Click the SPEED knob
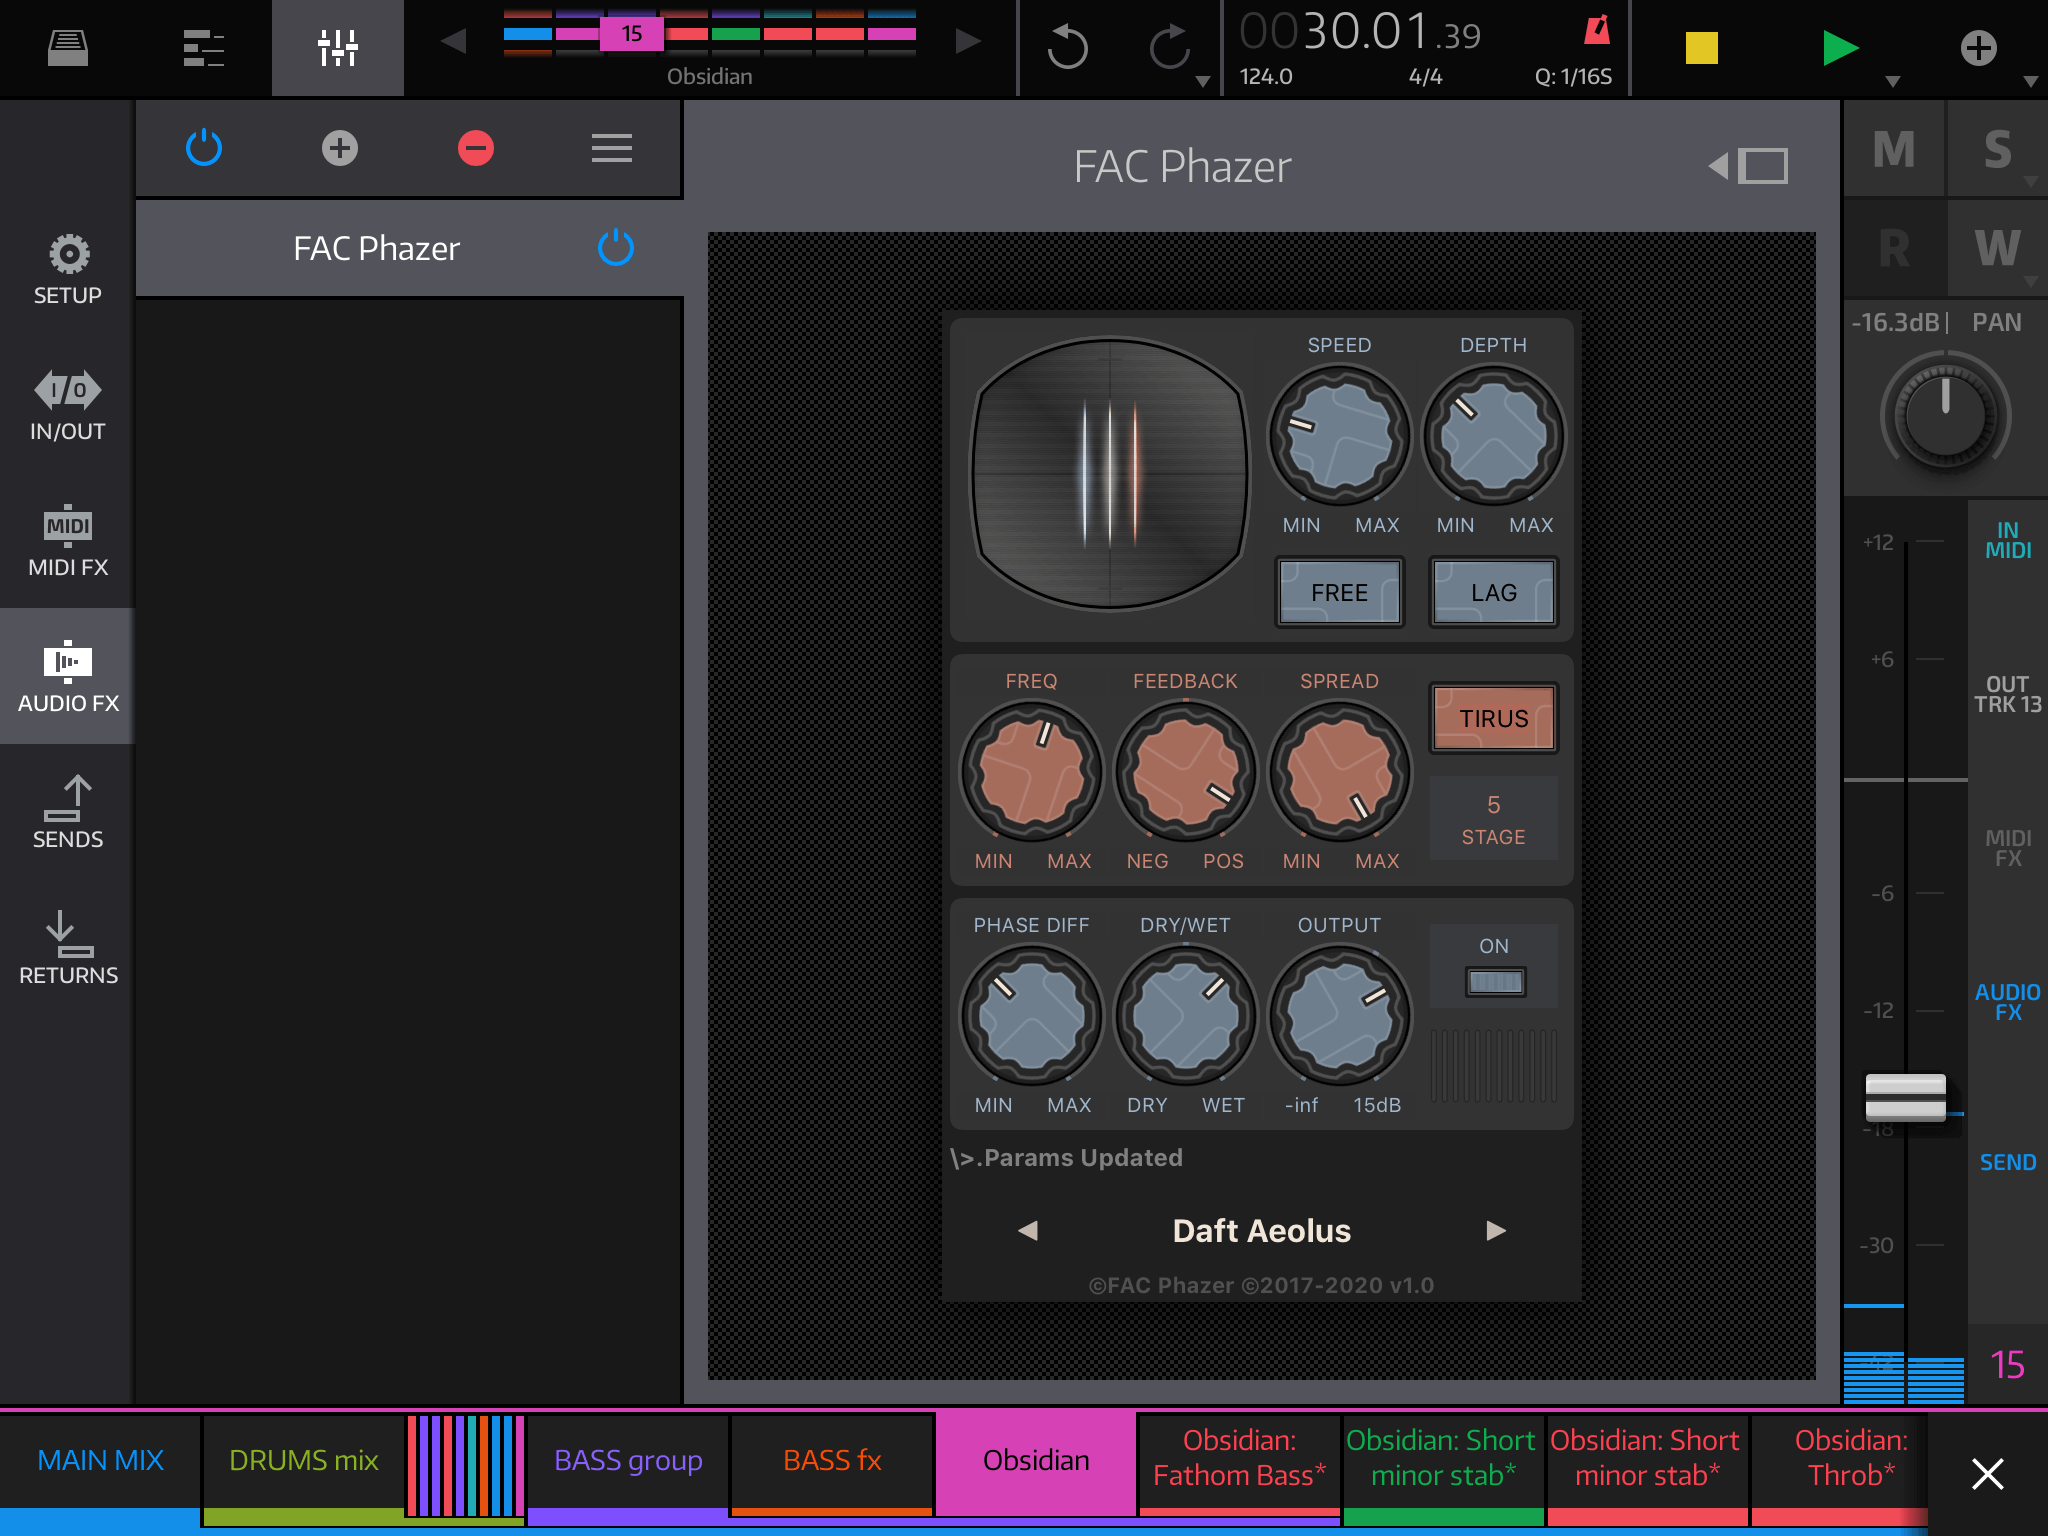 [1339, 436]
